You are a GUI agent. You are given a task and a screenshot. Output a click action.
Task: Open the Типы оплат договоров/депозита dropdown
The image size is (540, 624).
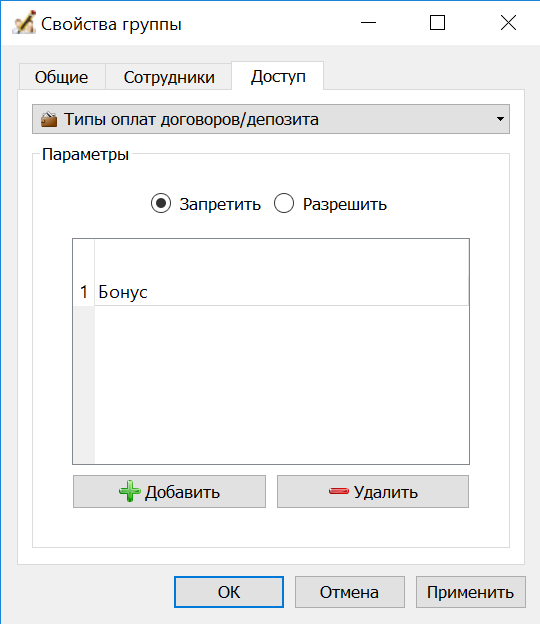coord(271,119)
